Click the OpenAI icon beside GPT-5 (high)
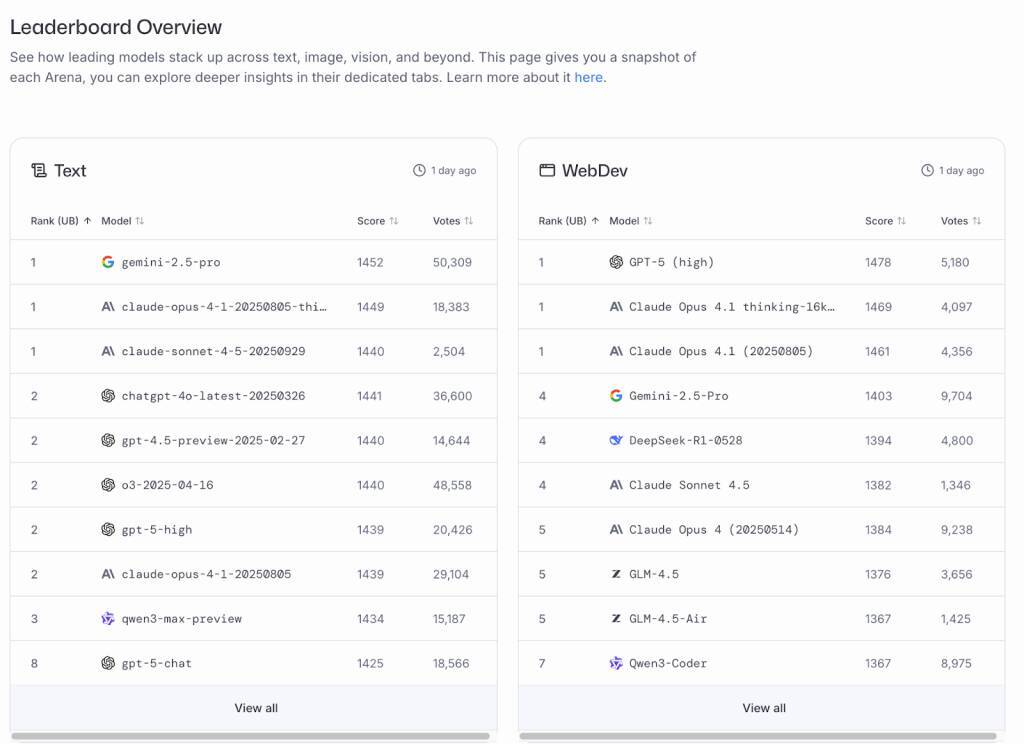Image resolution: width=1024 pixels, height=744 pixels. (616, 262)
